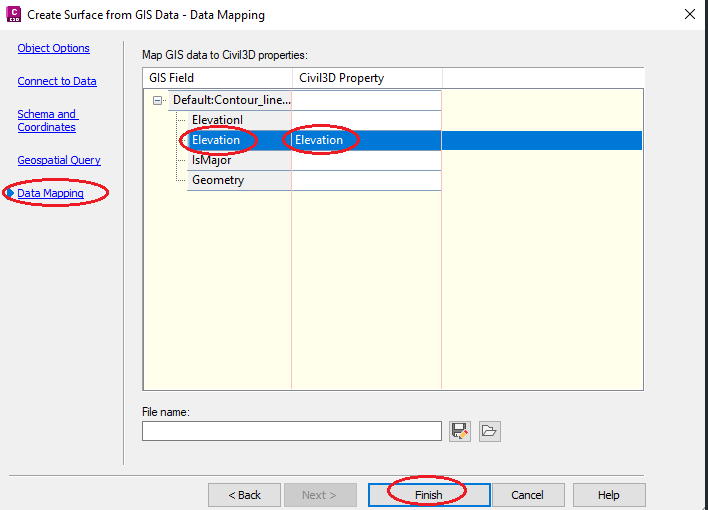Viewport: 708px width, 510px height.
Task: Select the Geometry GIS field row
Action: tap(239, 180)
